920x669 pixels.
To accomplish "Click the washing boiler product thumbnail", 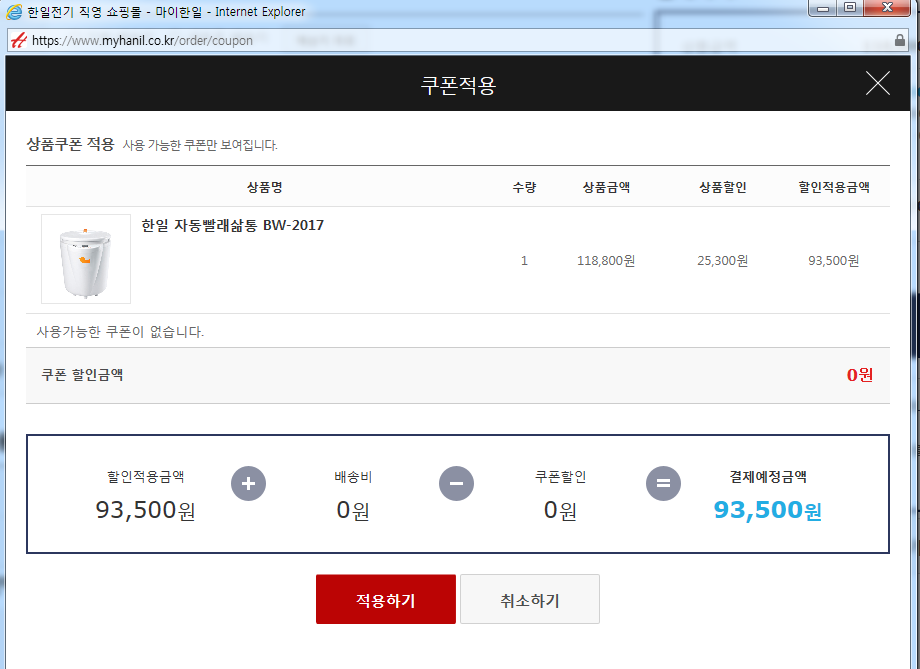I will (86, 259).
